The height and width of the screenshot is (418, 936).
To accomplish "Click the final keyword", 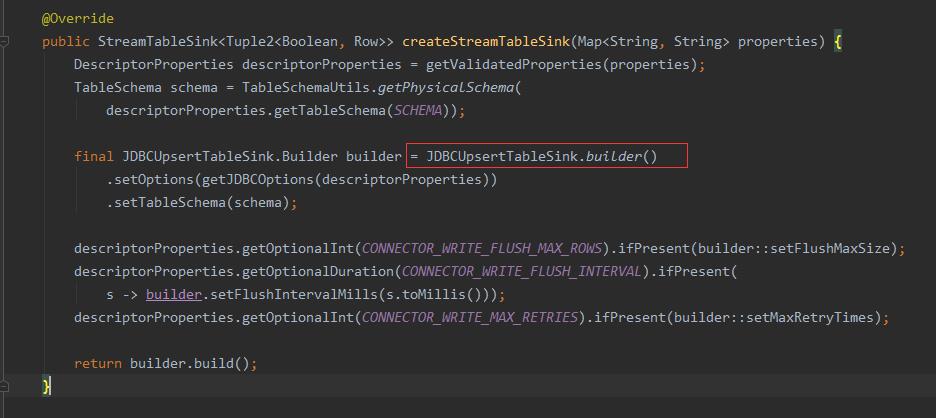I will point(94,156).
